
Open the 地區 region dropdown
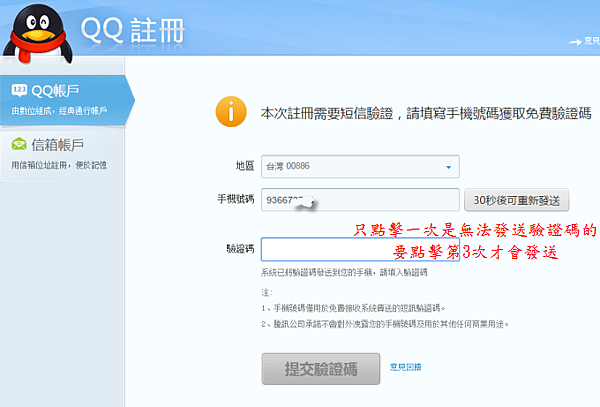pos(360,166)
